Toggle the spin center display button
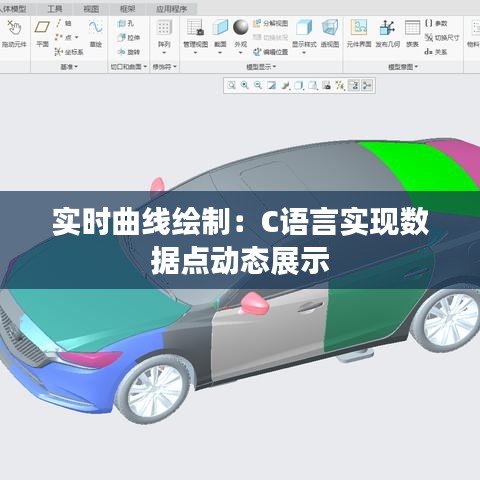The height and width of the screenshot is (480, 480). (x=367, y=86)
